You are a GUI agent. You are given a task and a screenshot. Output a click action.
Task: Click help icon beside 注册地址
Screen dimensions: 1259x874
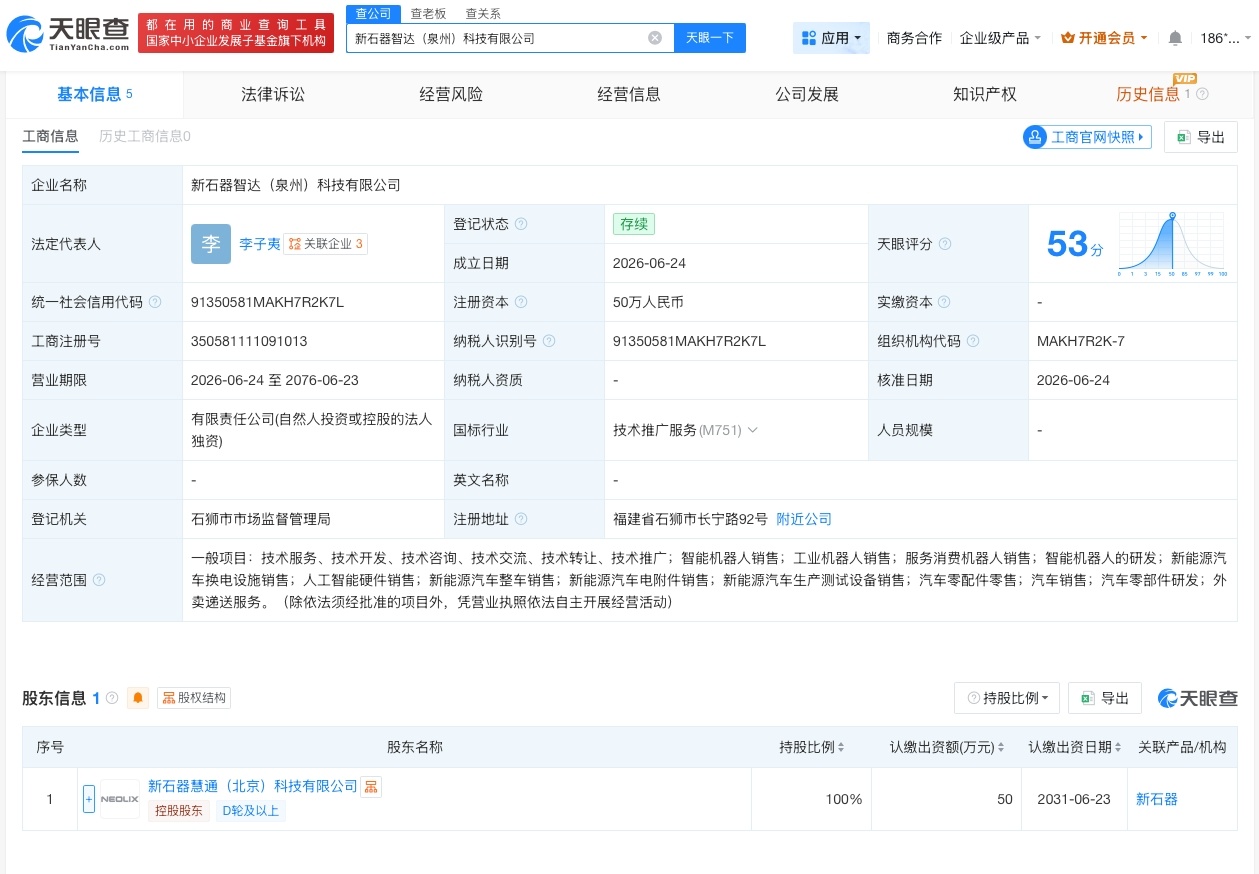click(x=521, y=519)
